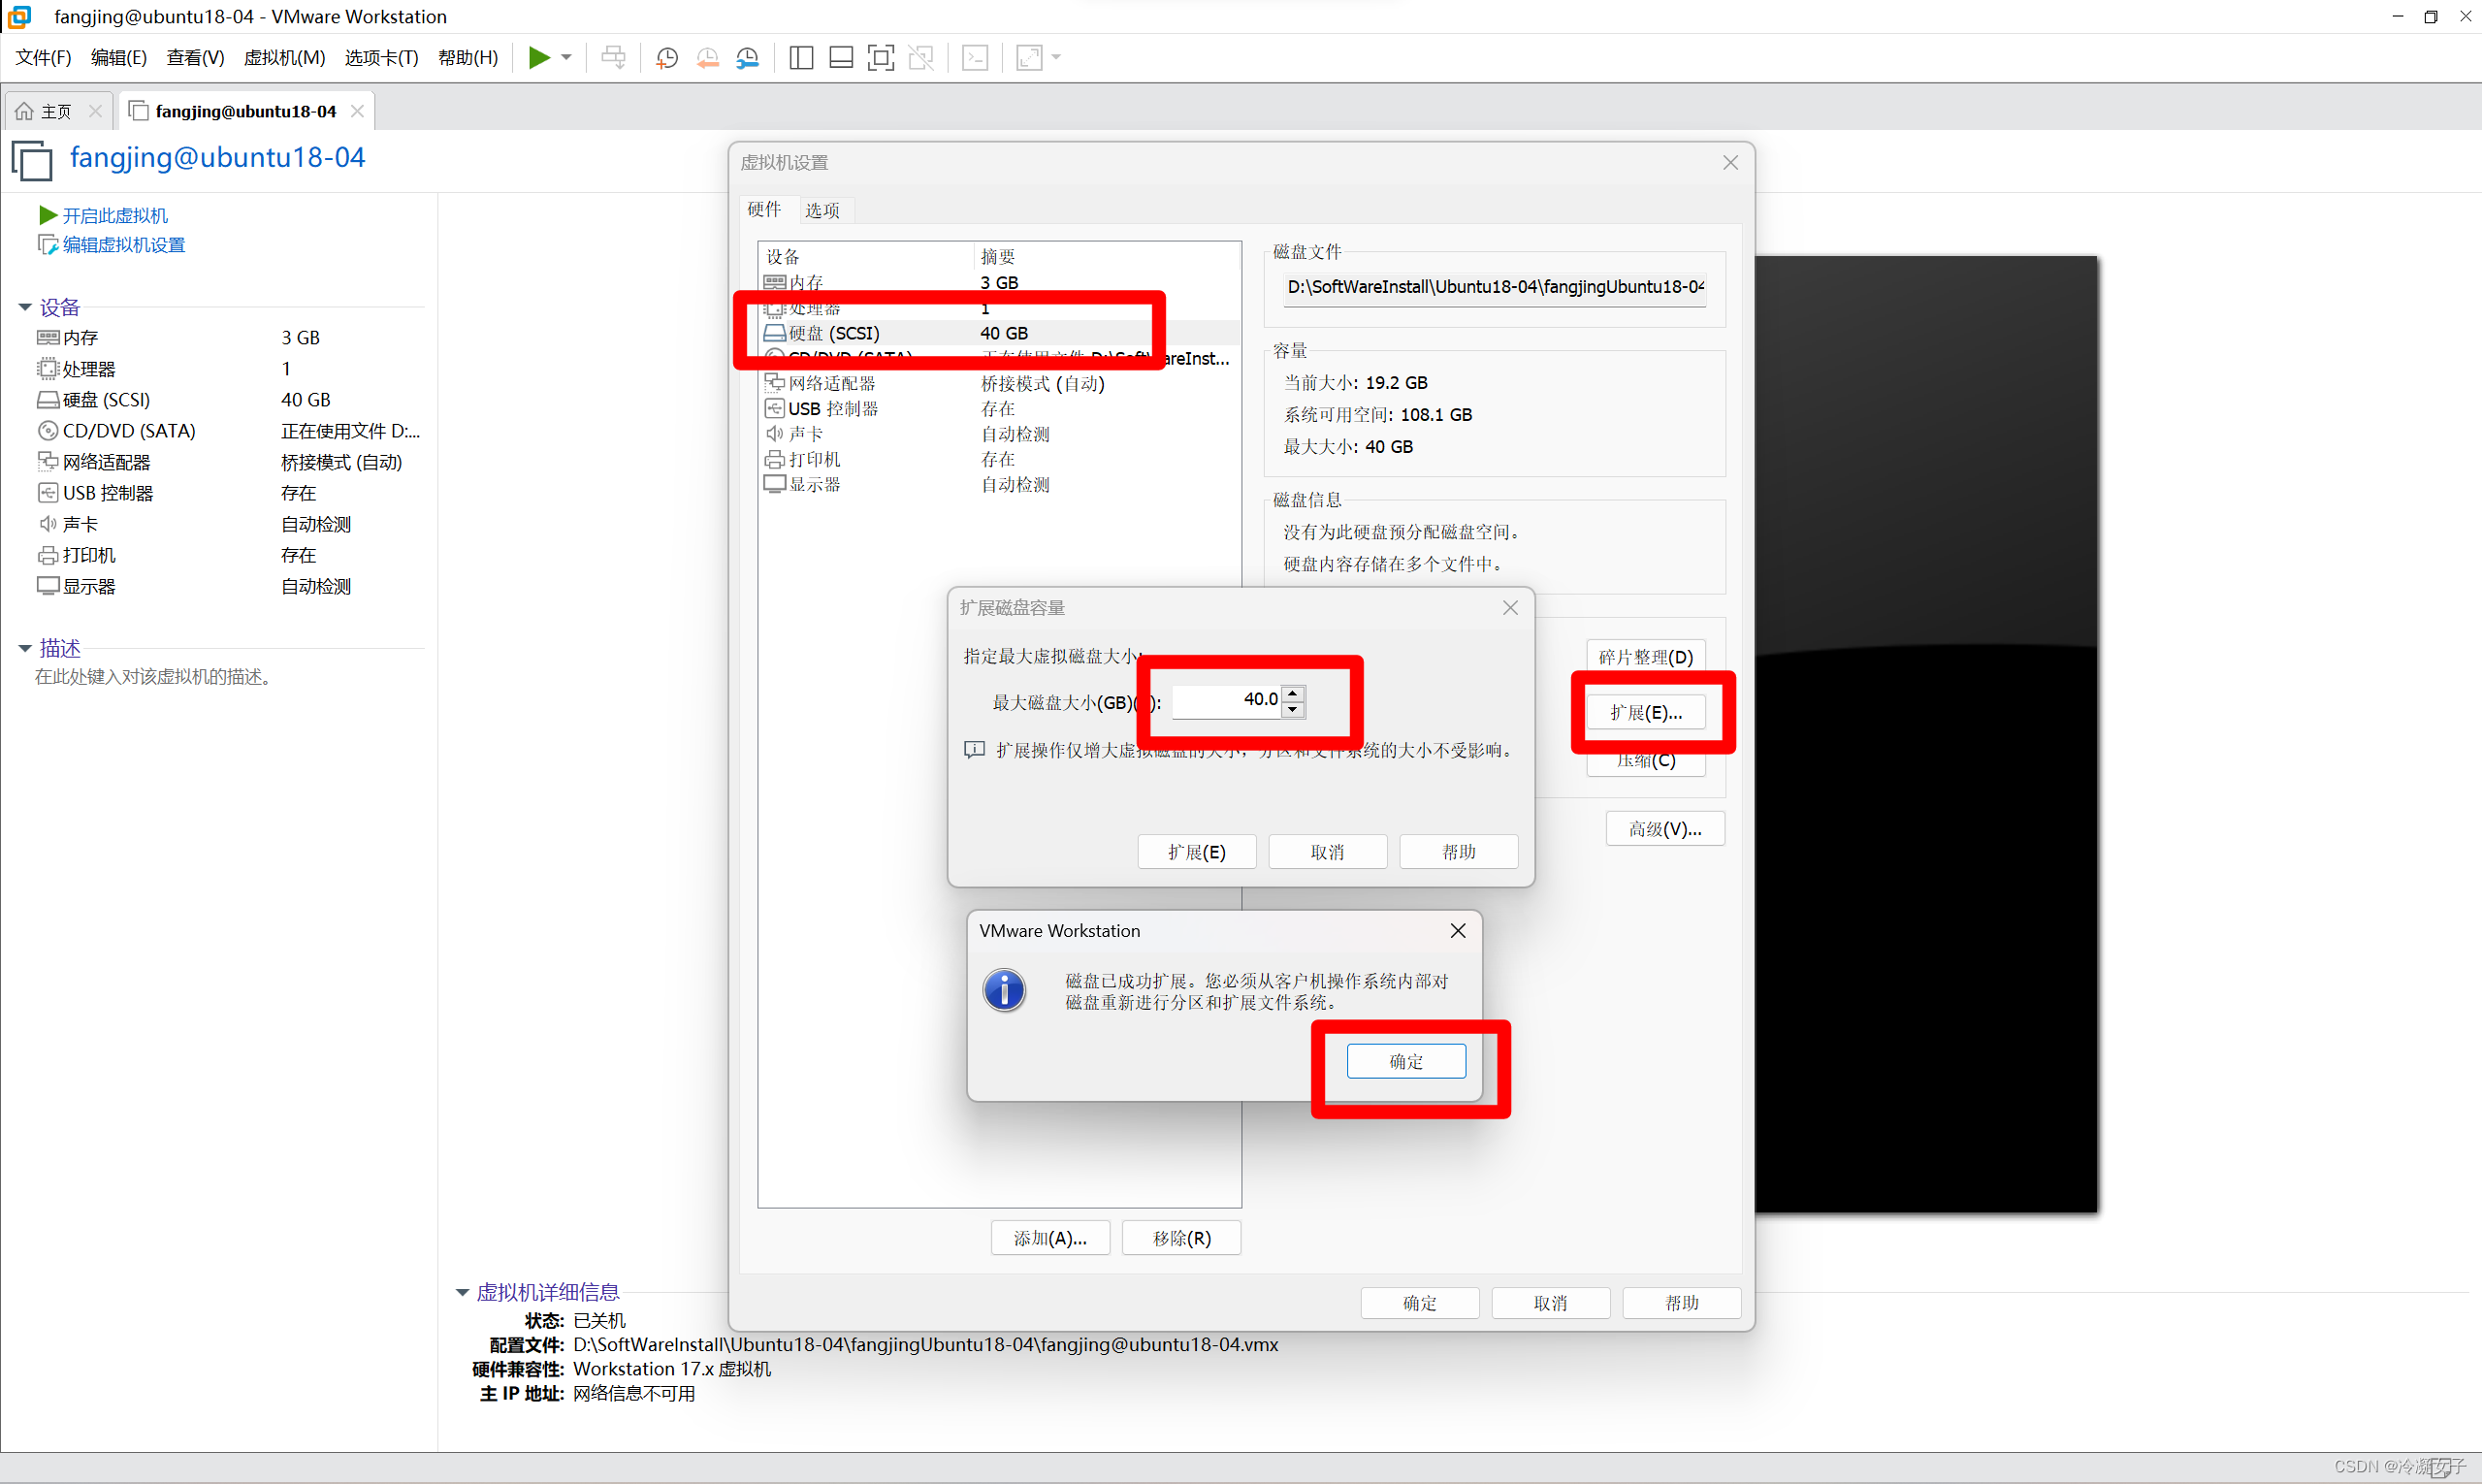
Task: Click 取消 in expand disk dialog
Action: [1328, 852]
